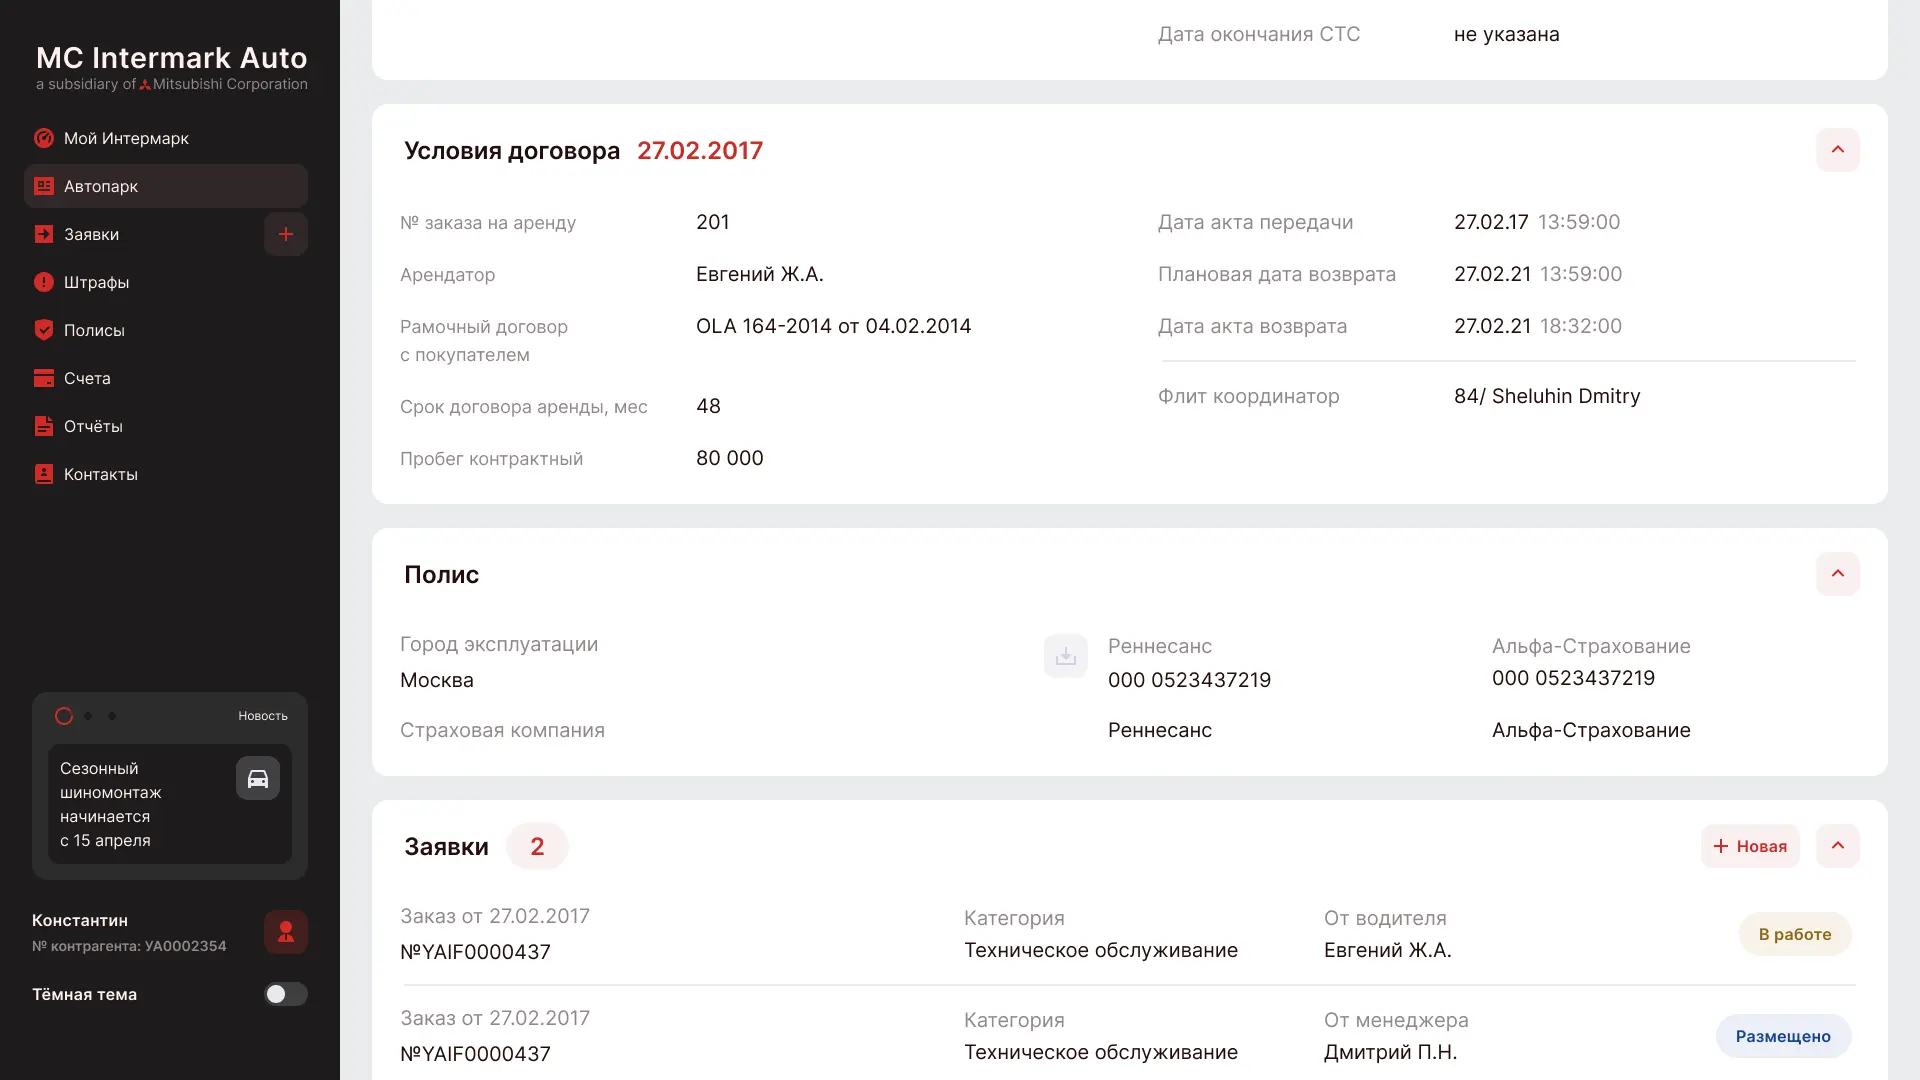Click rental term value 48

click(x=708, y=406)
